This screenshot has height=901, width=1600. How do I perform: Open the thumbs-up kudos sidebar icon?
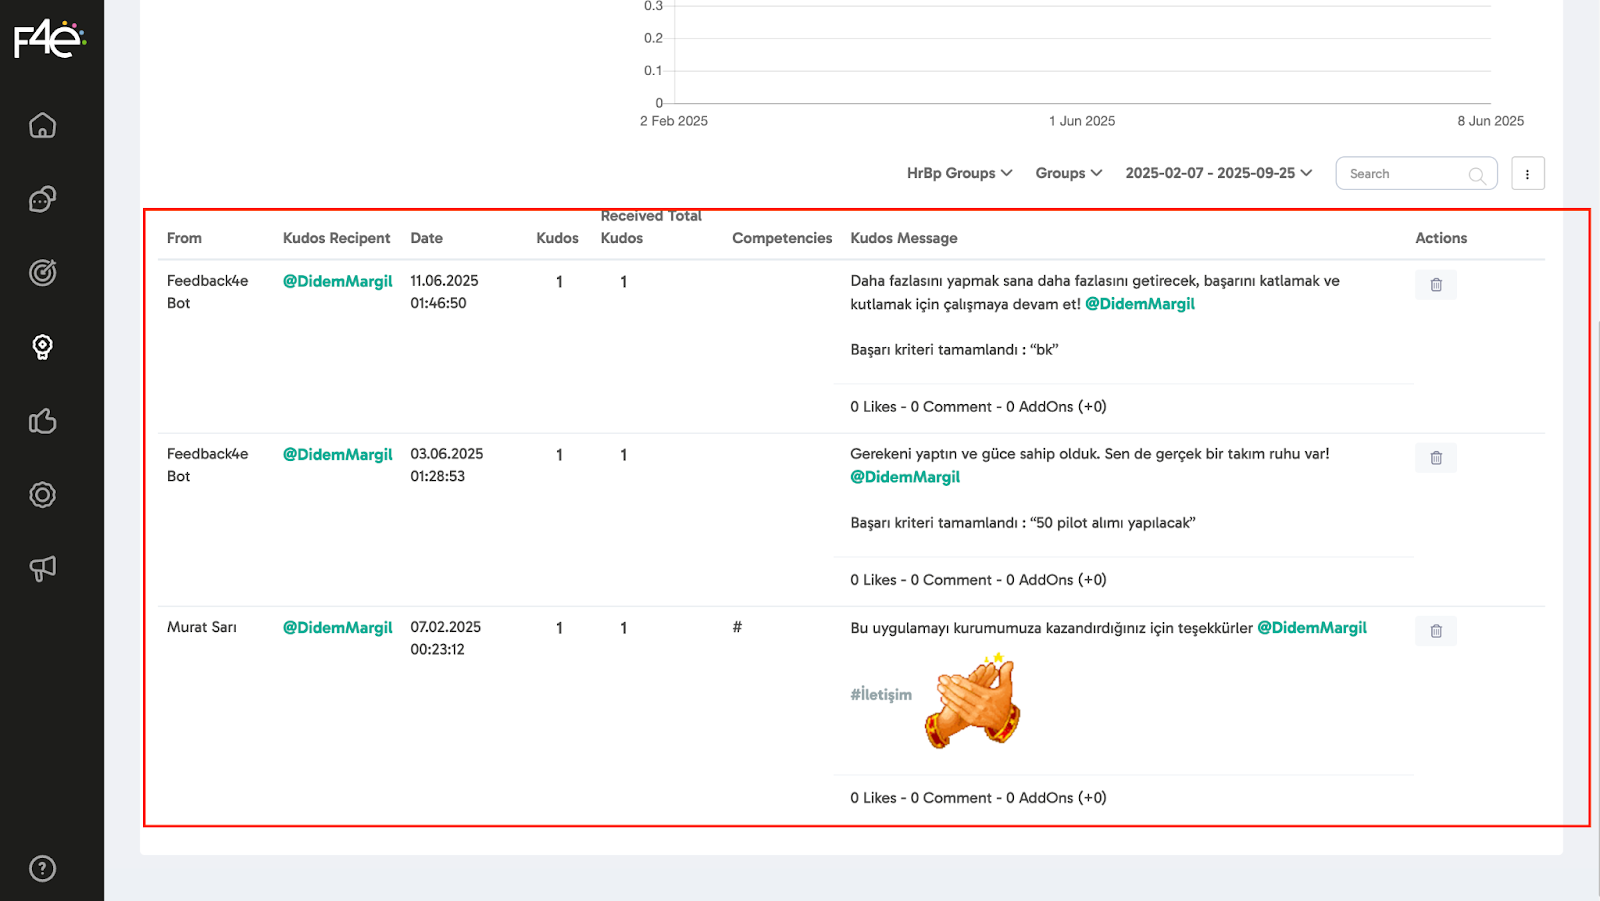(x=42, y=421)
